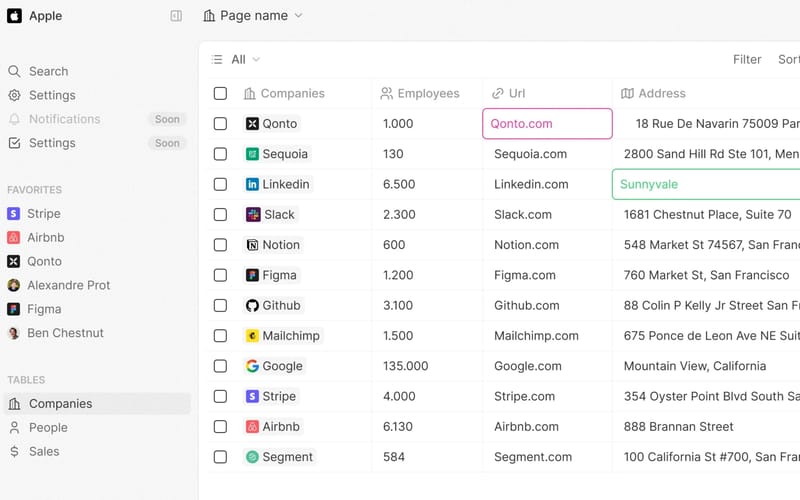
Task: Click the Notion logo in the table
Action: click(x=253, y=245)
